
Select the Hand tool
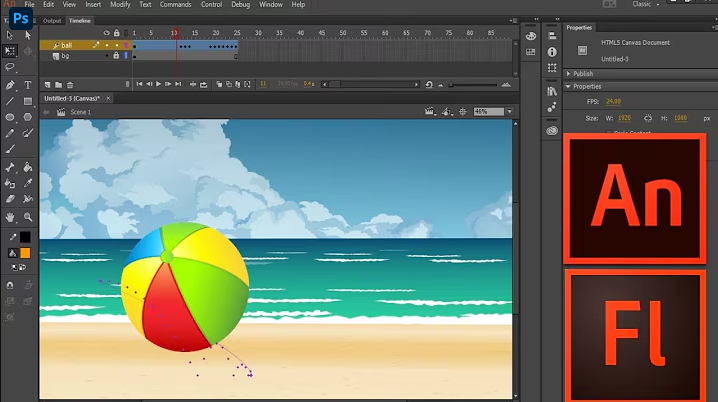pos(10,217)
